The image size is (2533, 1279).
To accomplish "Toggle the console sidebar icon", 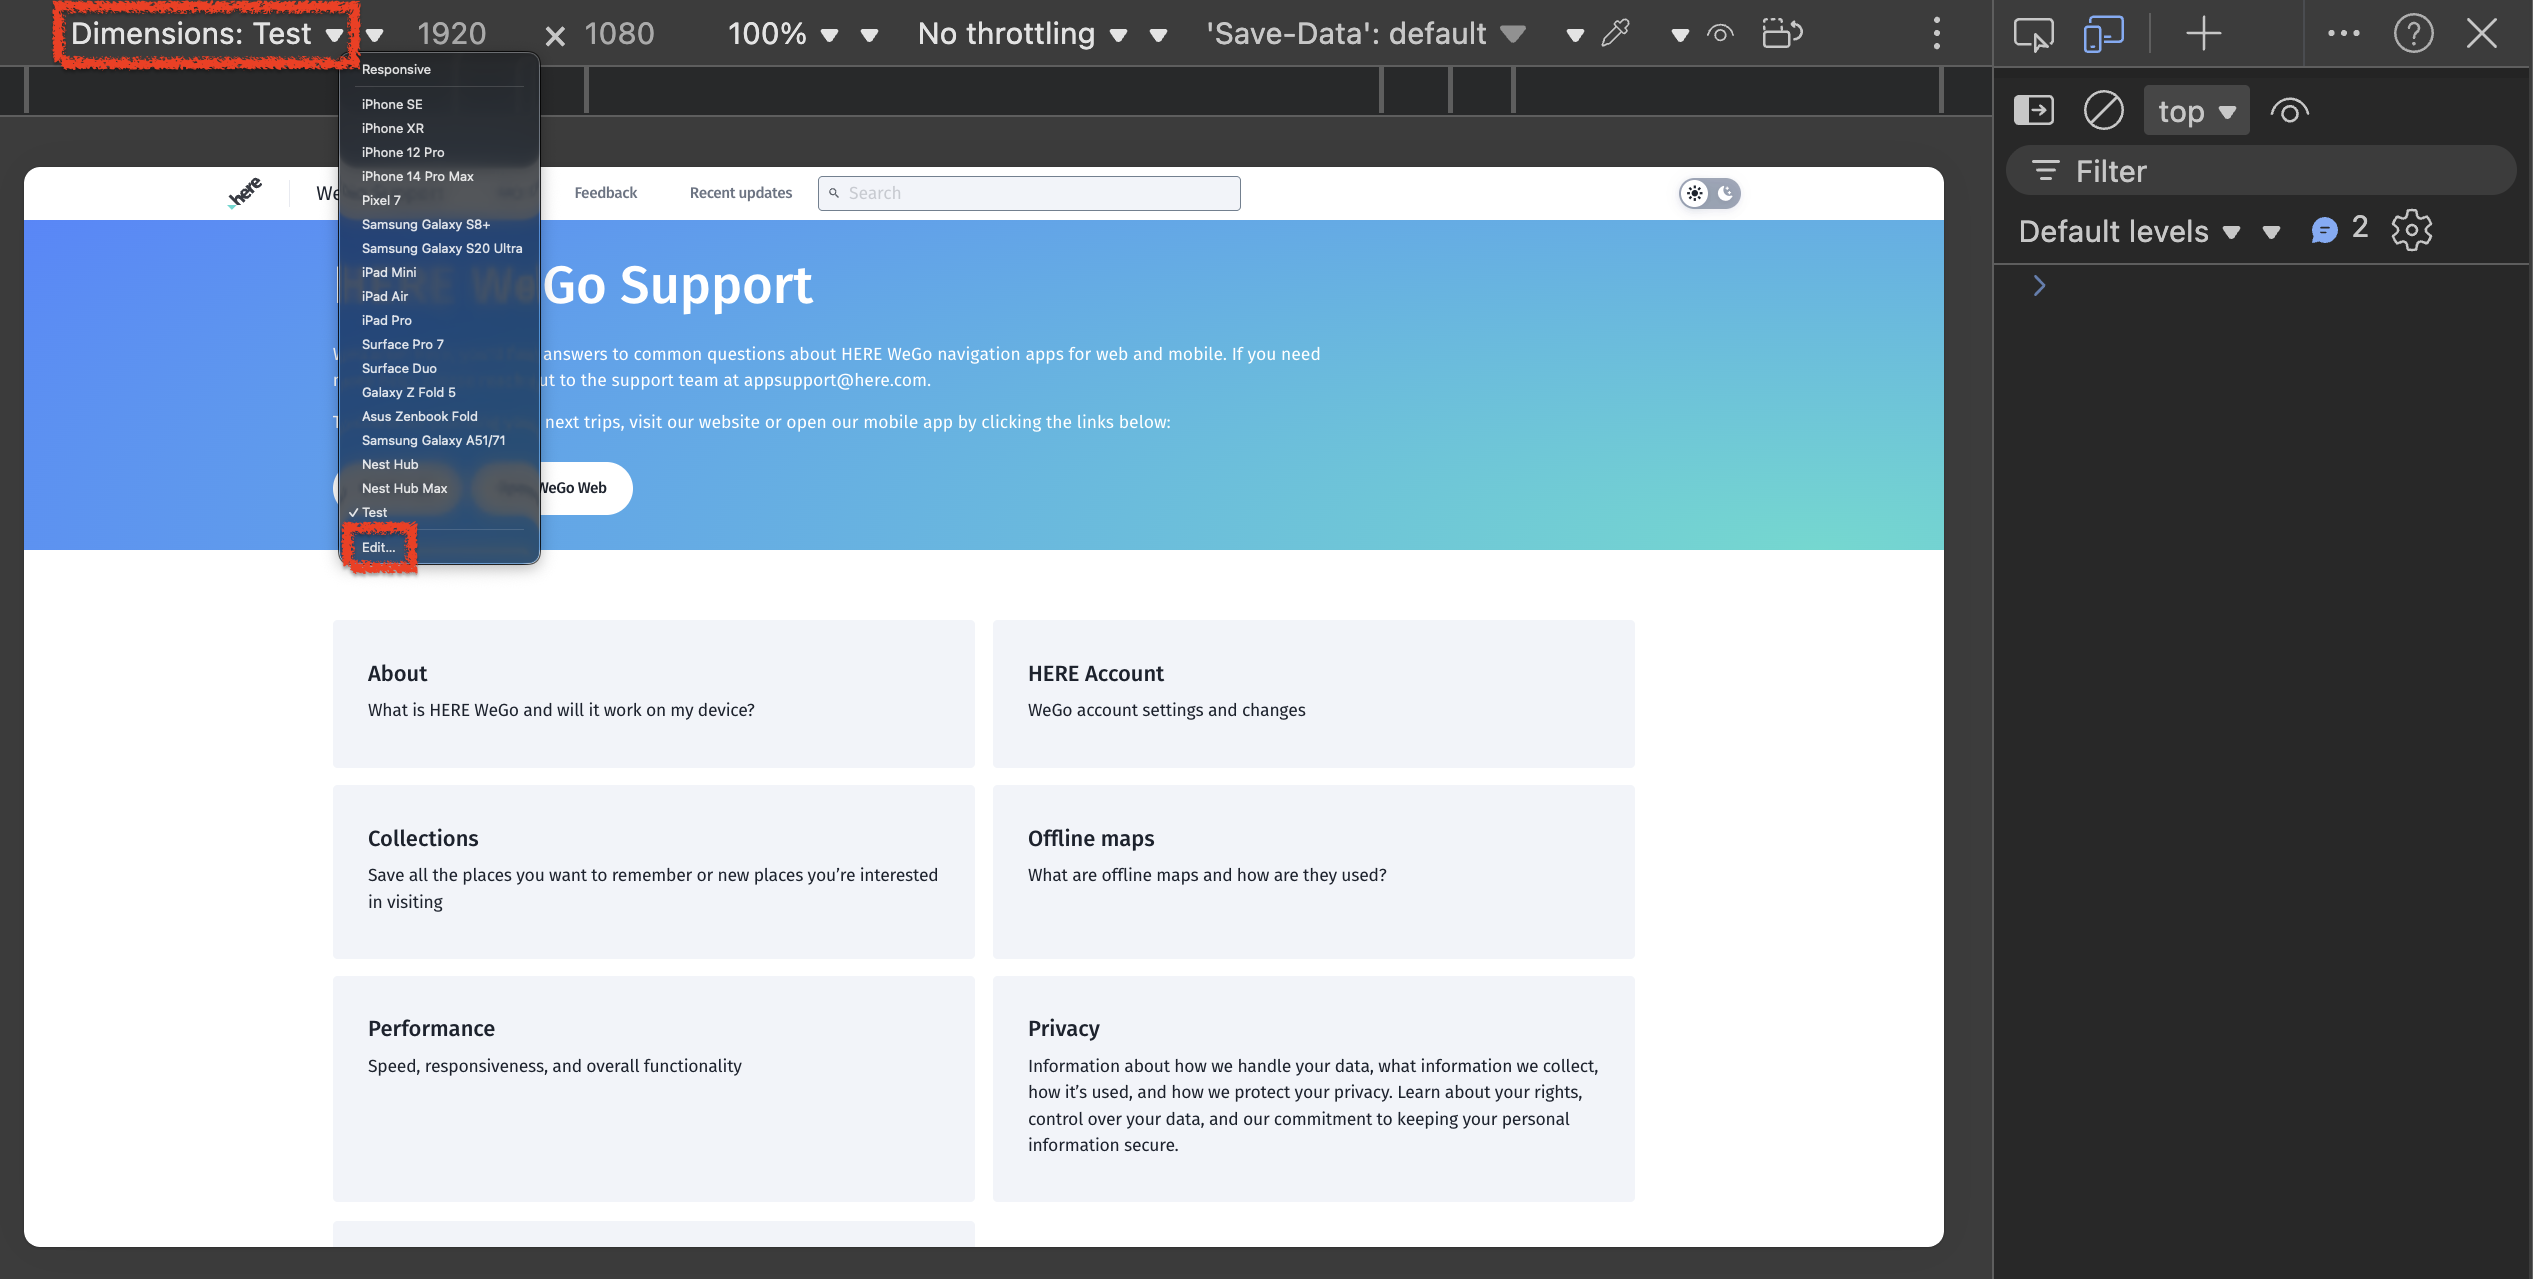I will (x=2033, y=110).
